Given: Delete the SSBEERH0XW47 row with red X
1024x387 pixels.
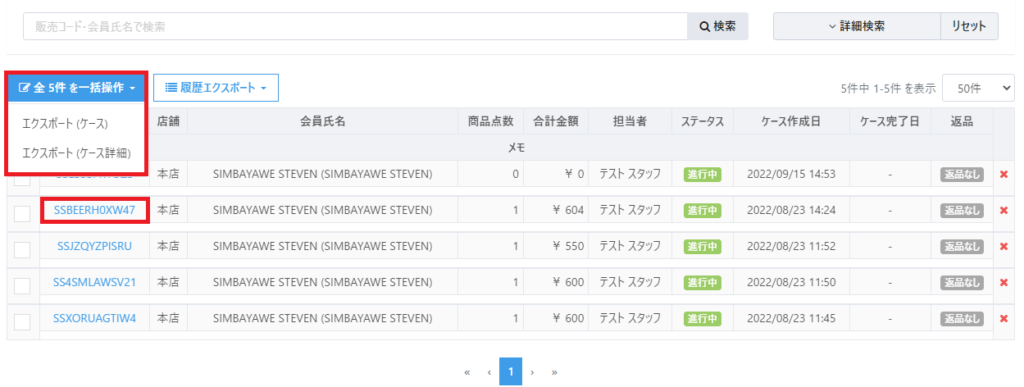Looking at the screenshot, I should click(x=1004, y=210).
